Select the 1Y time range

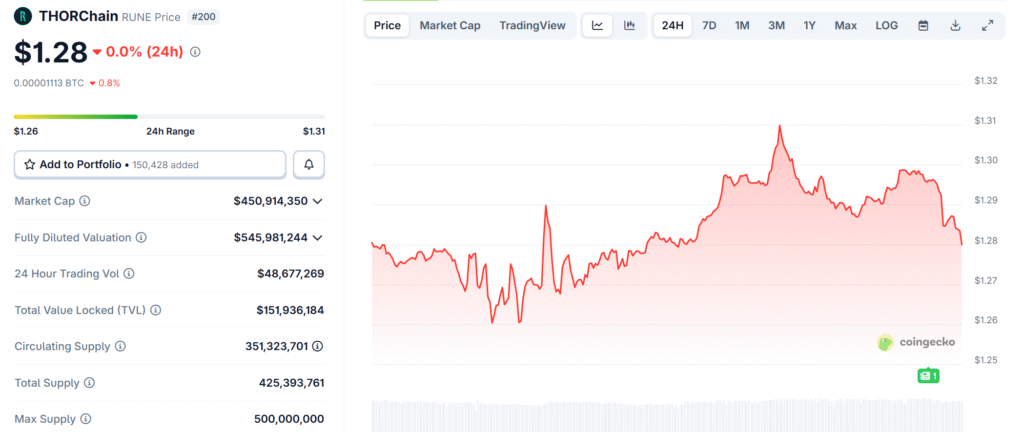[810, 25]
